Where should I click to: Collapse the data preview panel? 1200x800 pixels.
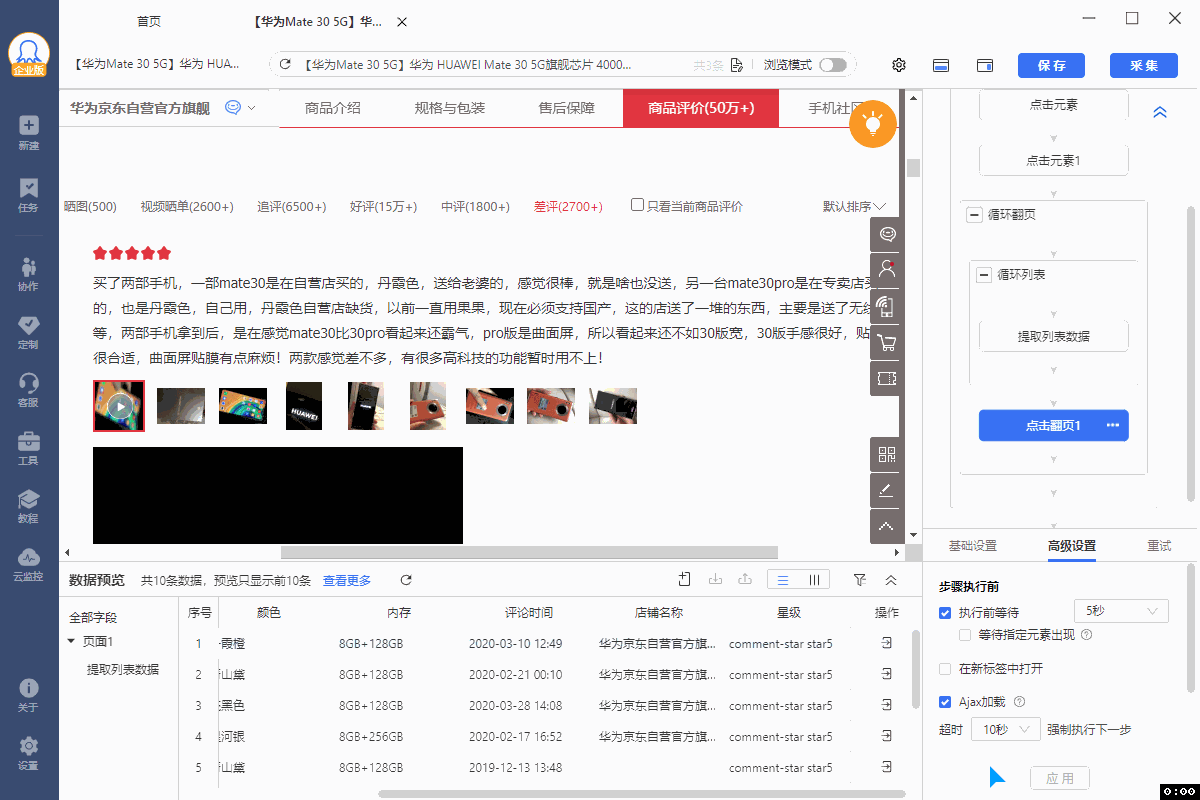click(891, 580)
